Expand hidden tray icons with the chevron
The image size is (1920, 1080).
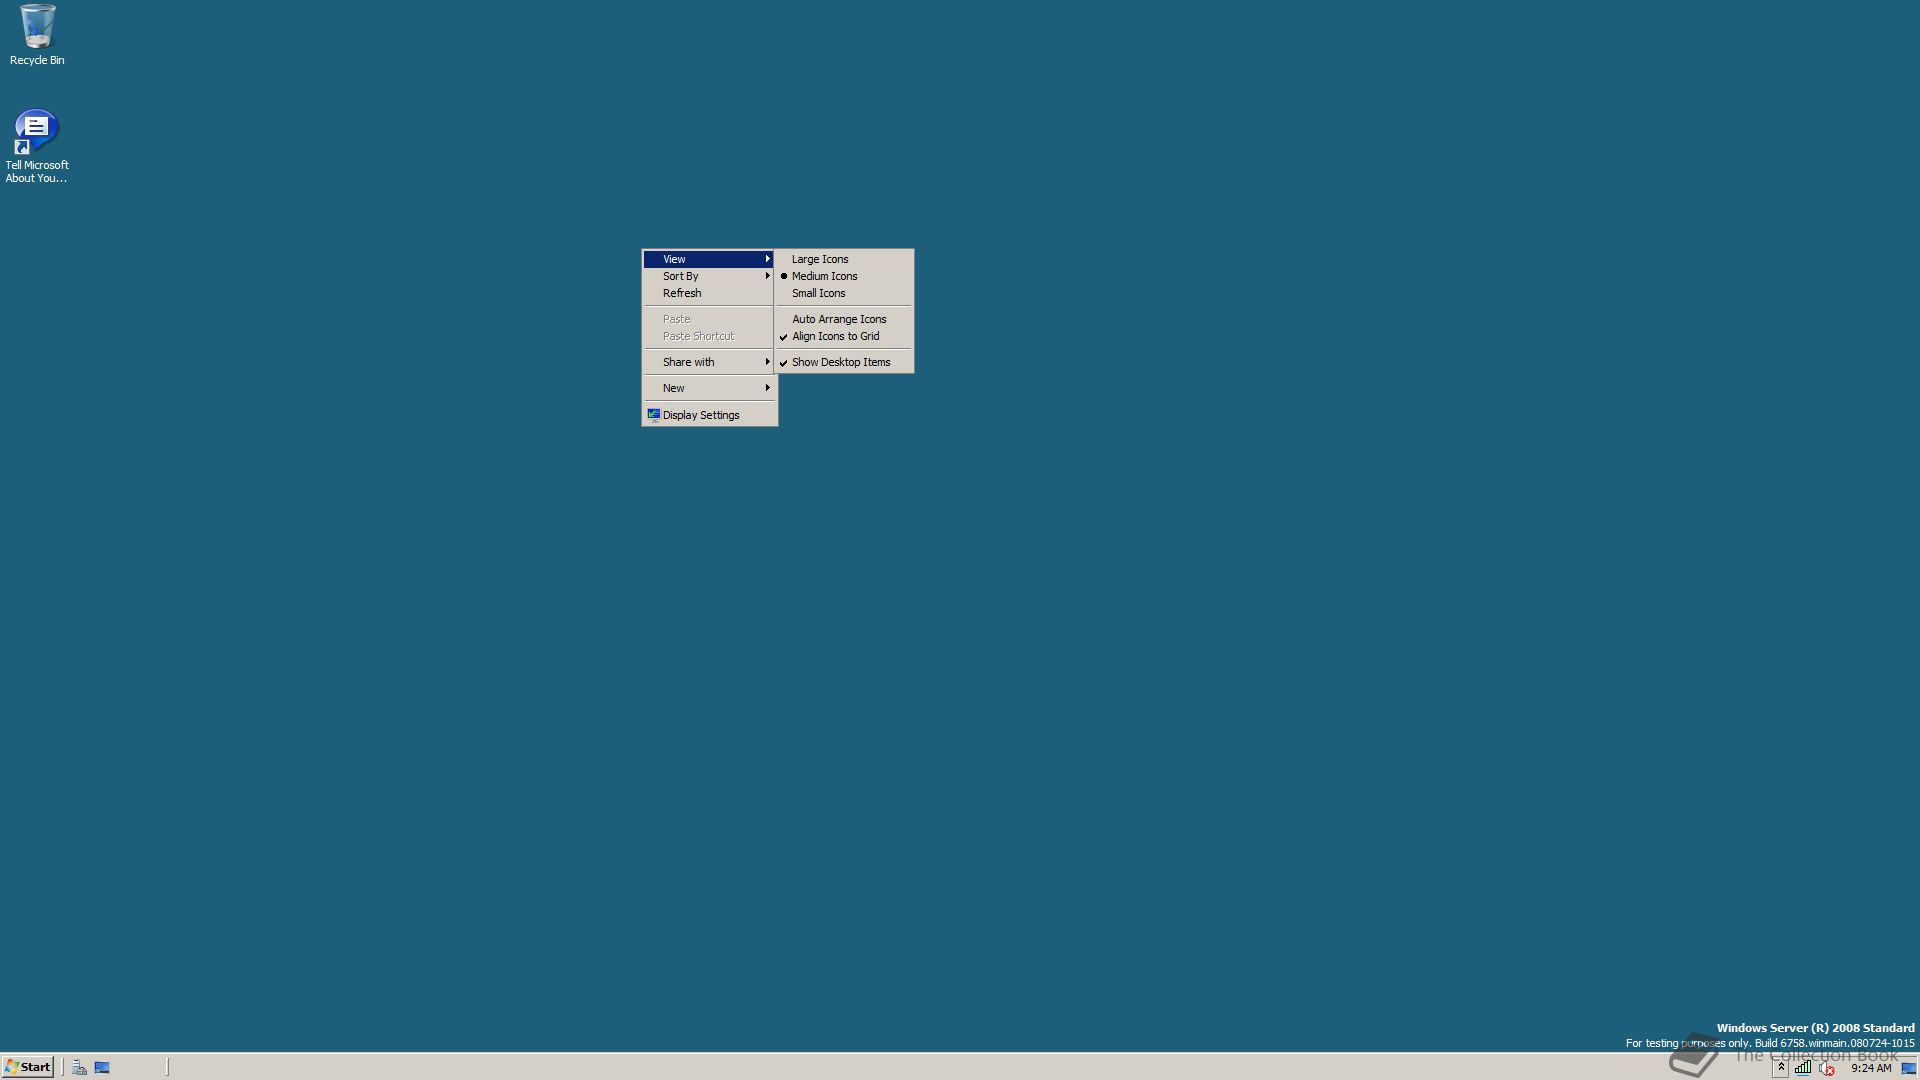click(x=1781, y=1067)
